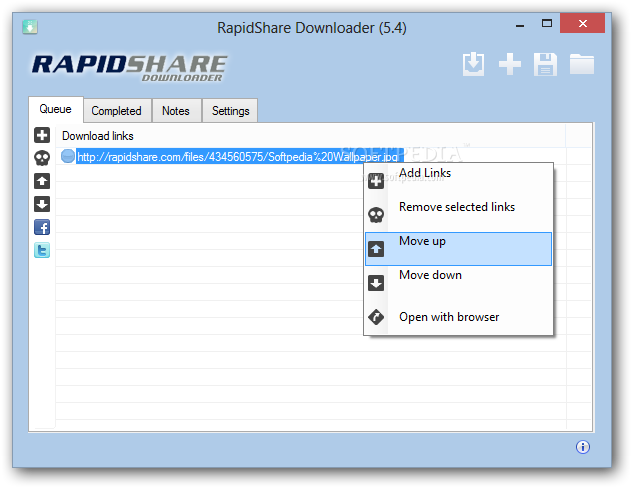Click the sidebar add links plus icon
This screenshot has width=632, height=488.
[x=42, y=135]
